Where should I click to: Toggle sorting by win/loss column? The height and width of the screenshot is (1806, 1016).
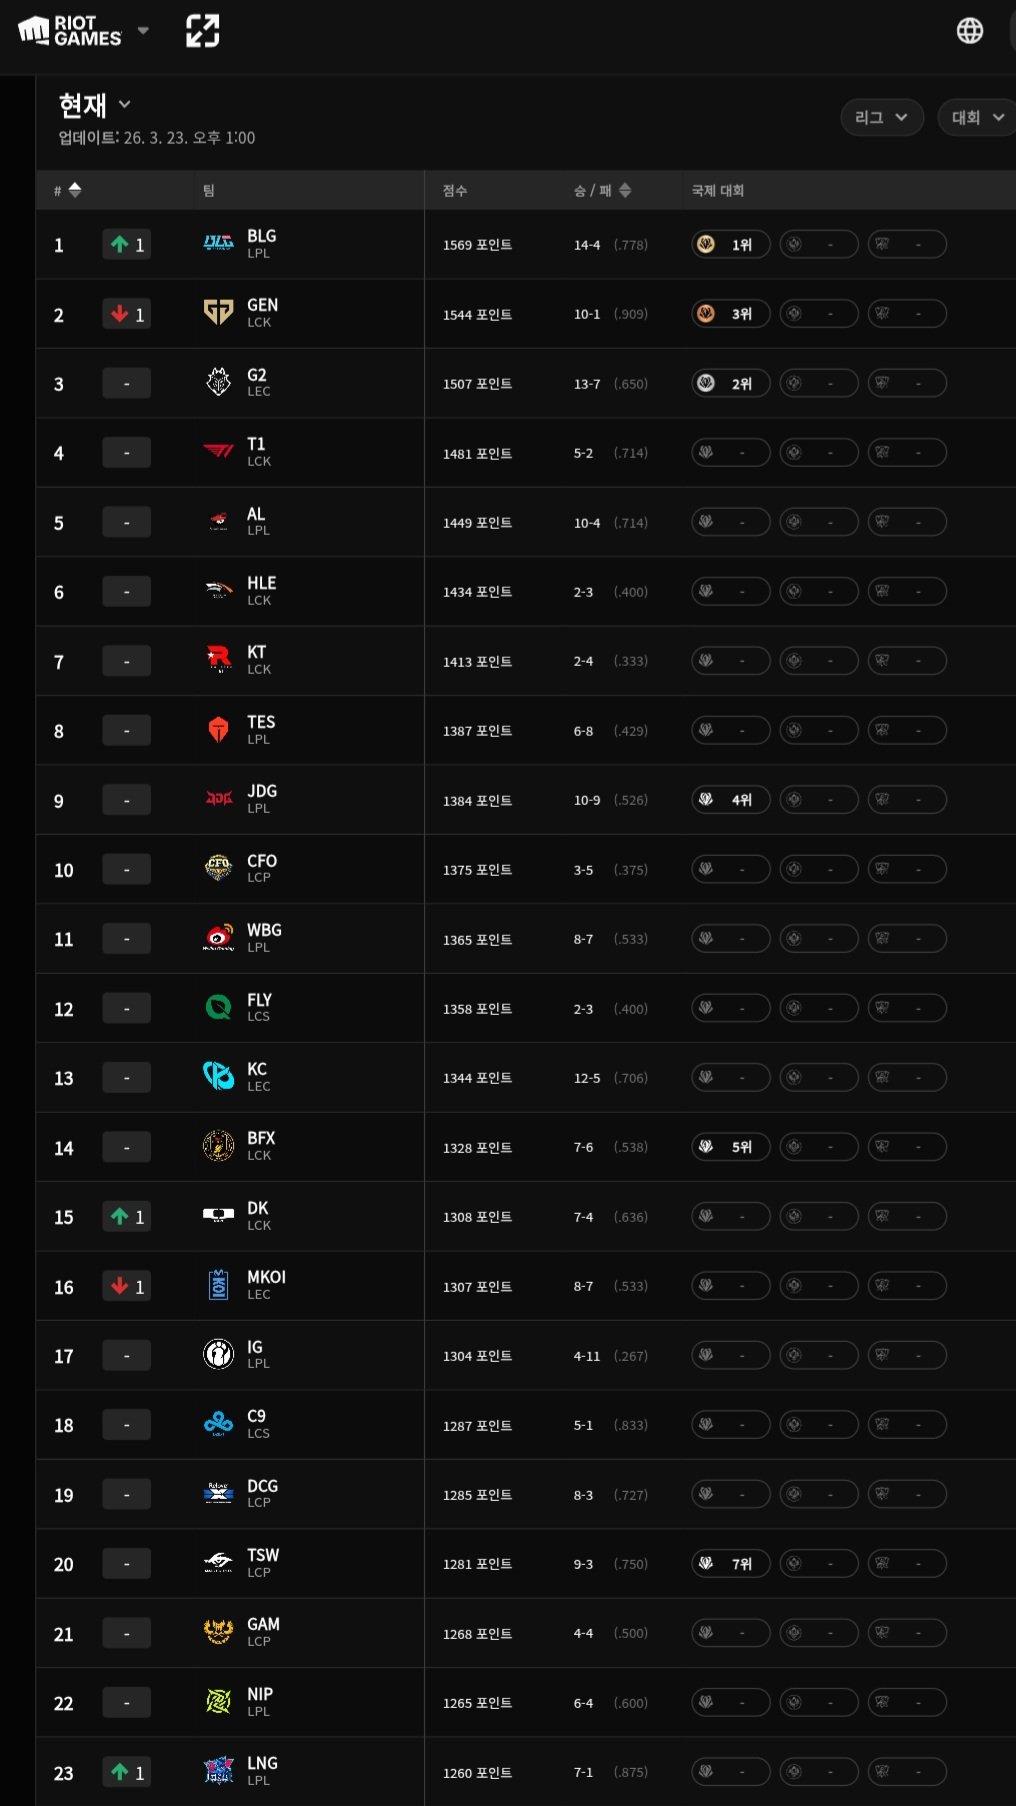click(x=625, y=190)
